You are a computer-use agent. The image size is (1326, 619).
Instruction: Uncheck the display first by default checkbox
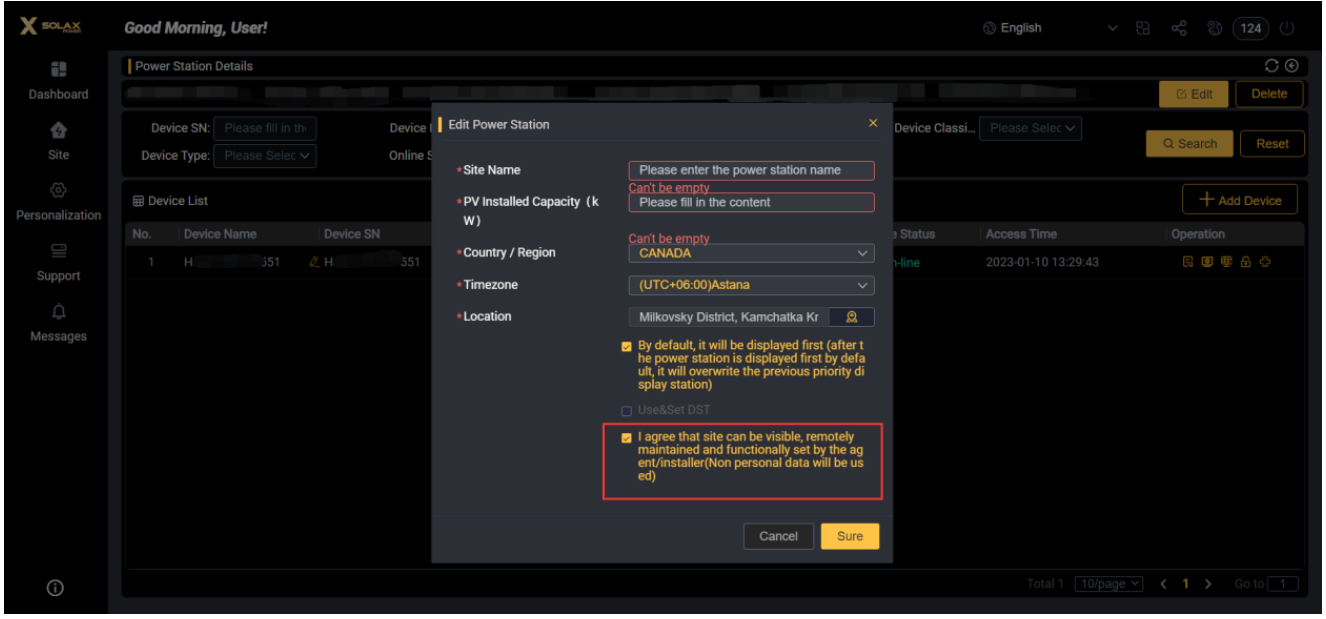click(627, 346)
